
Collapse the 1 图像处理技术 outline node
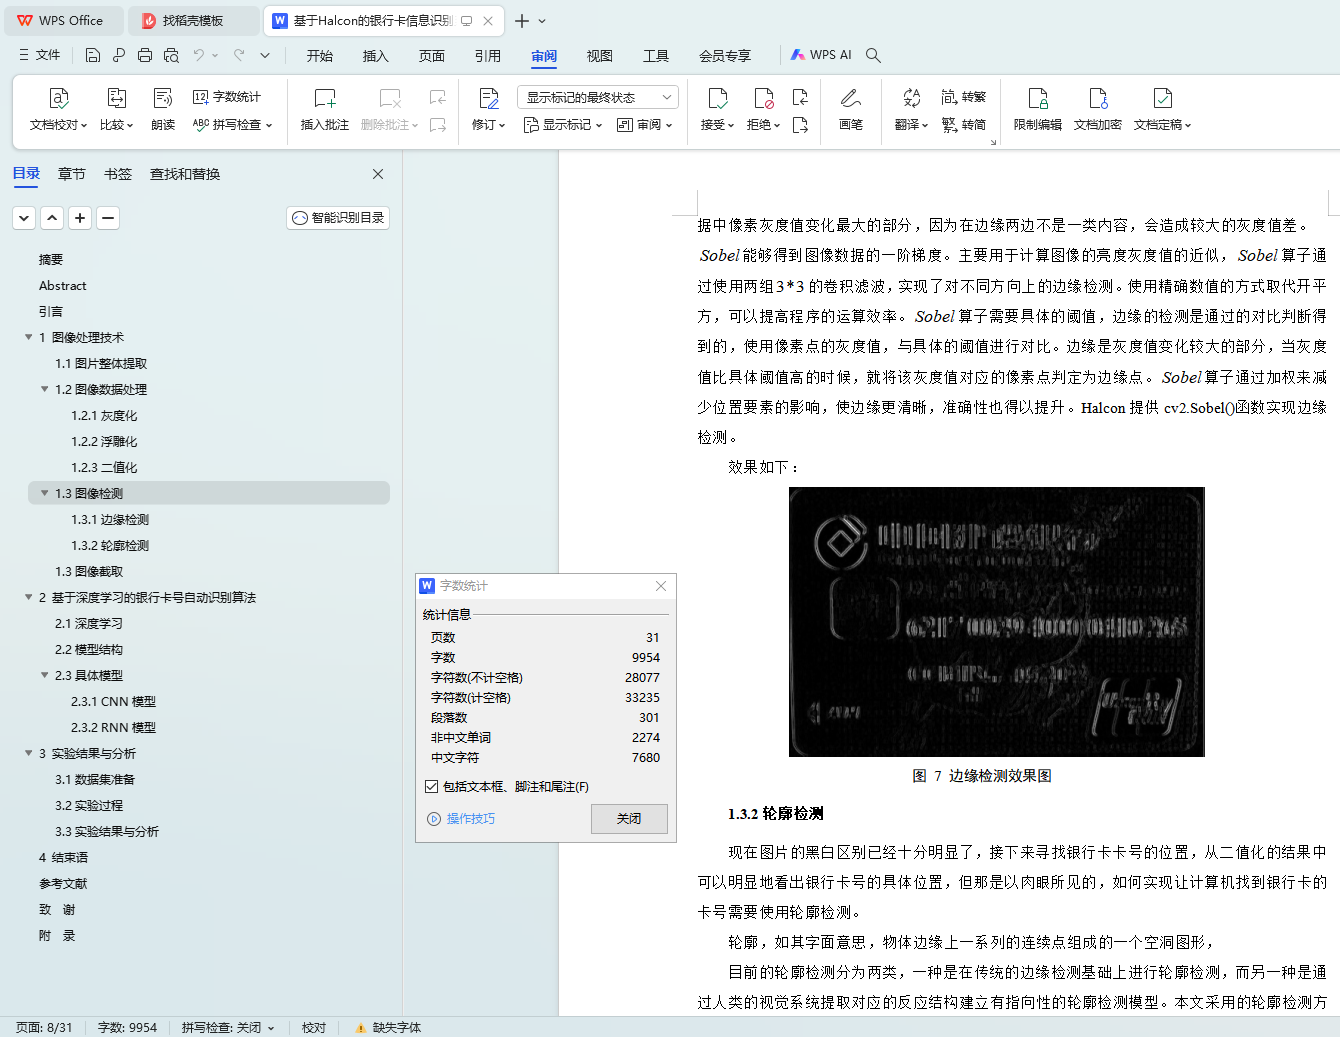29,337
